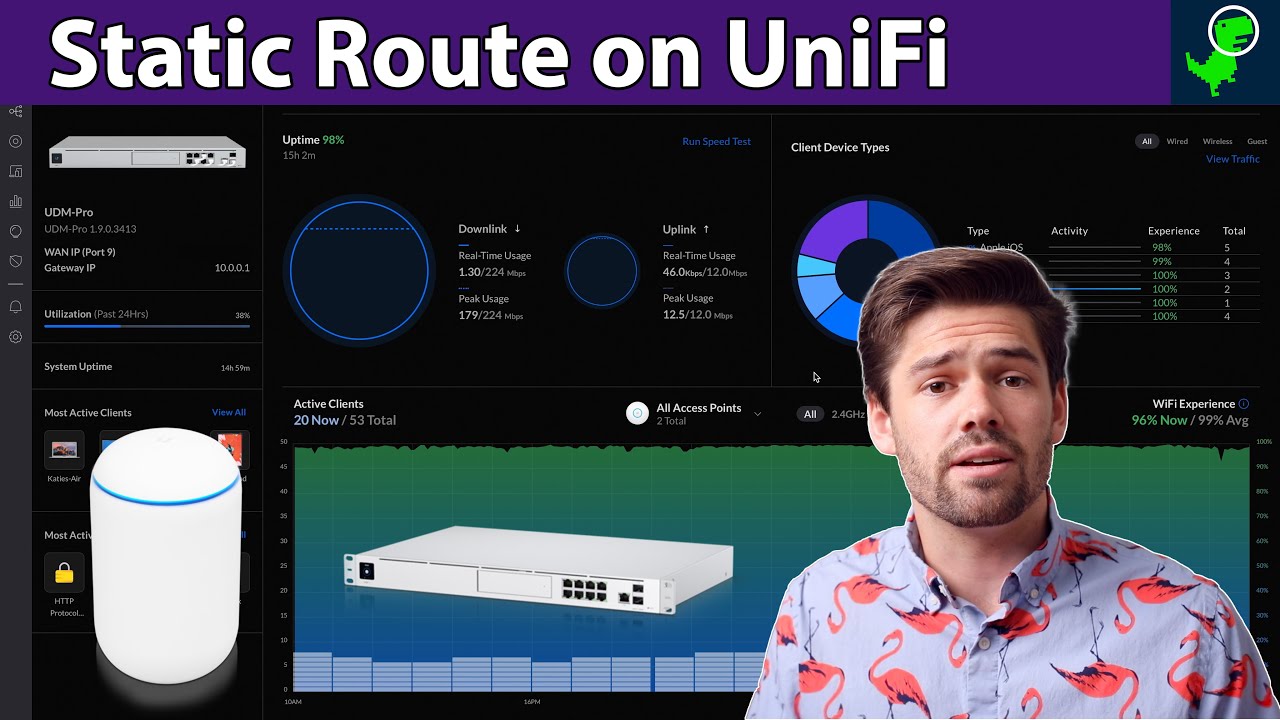
Task: Click the Uptime 98% label
Action: pos(313,140)
